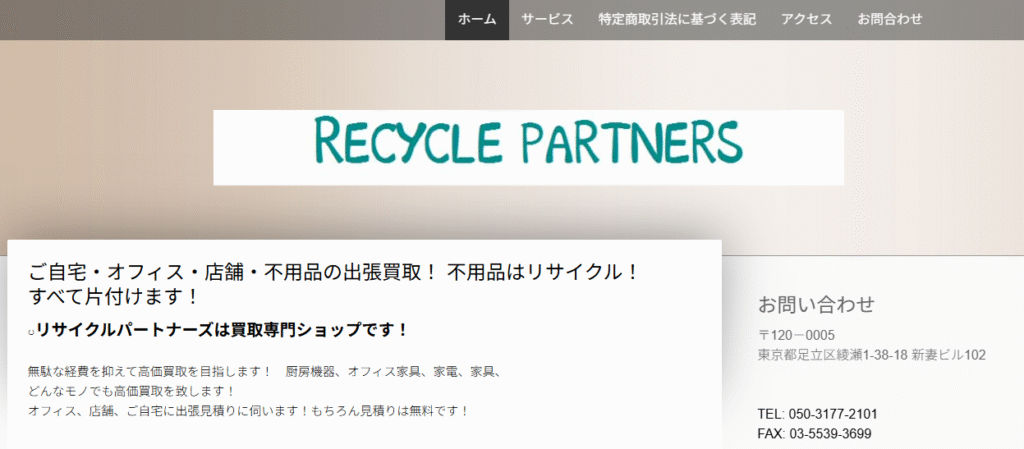1024x449 pixels.
Task: Click the sidebar お問い合わせ heading
Action: (x=816, y=304)
